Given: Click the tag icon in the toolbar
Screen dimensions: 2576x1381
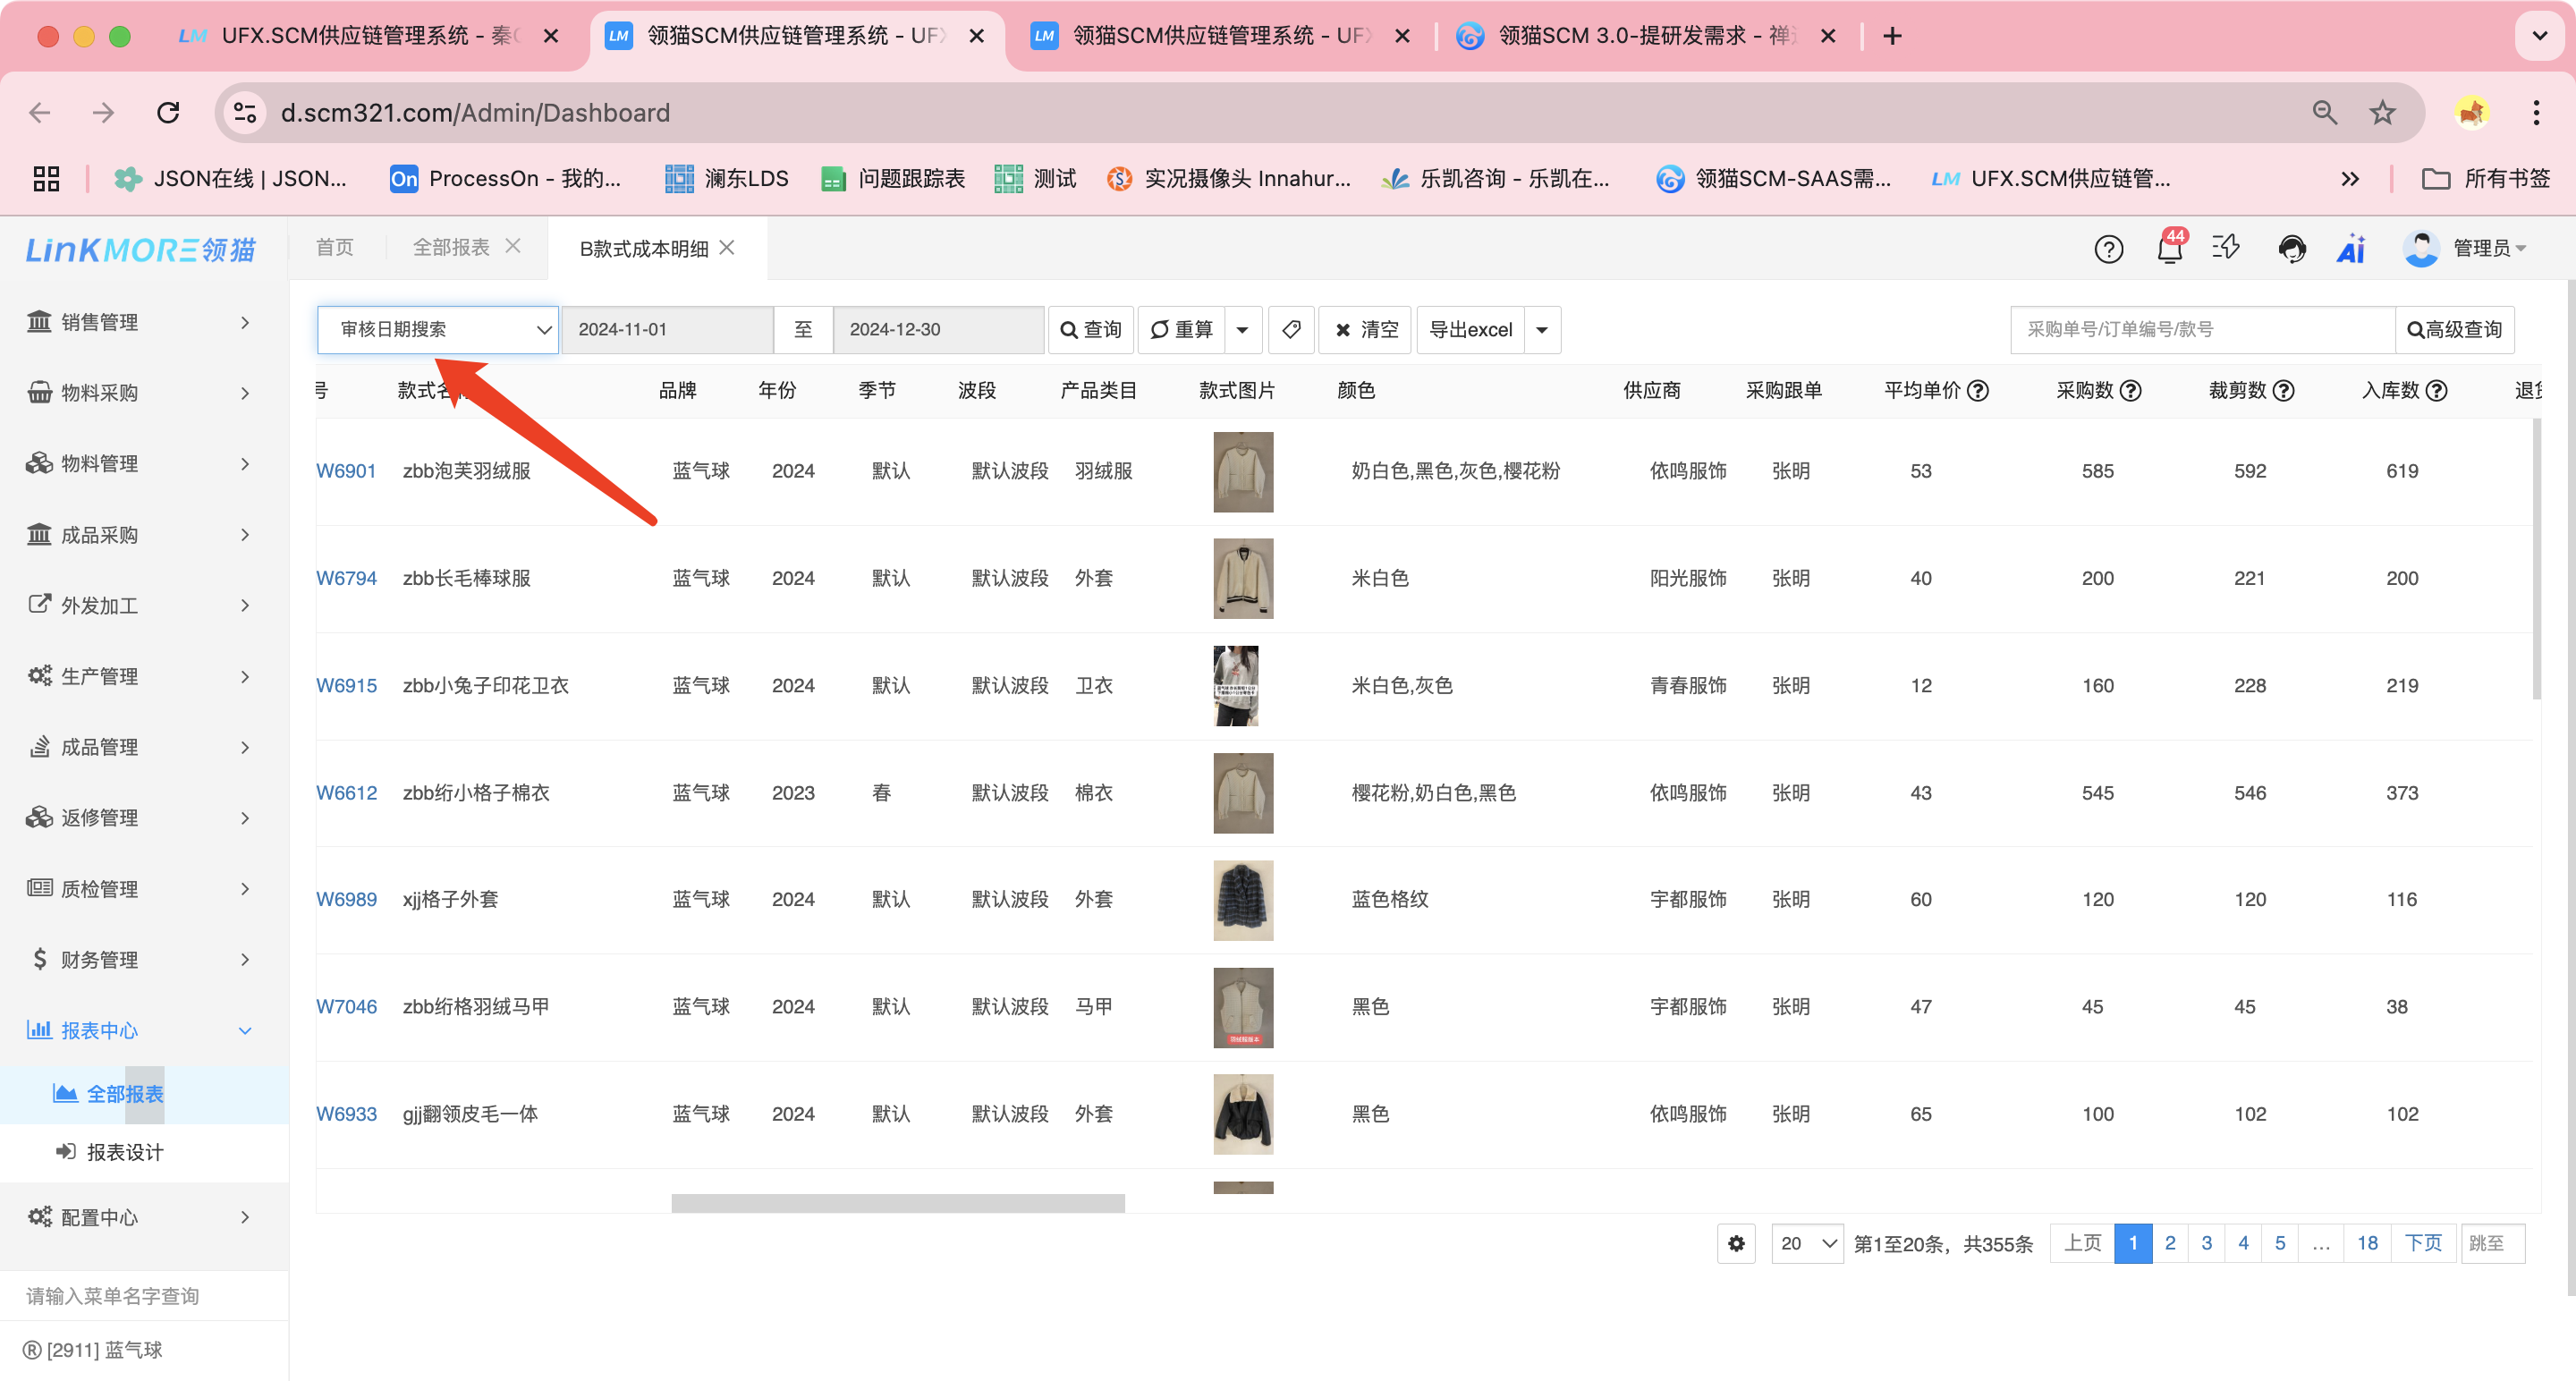Looking at the screenshot, I should pyautogui.click(x=1291, y=329).
